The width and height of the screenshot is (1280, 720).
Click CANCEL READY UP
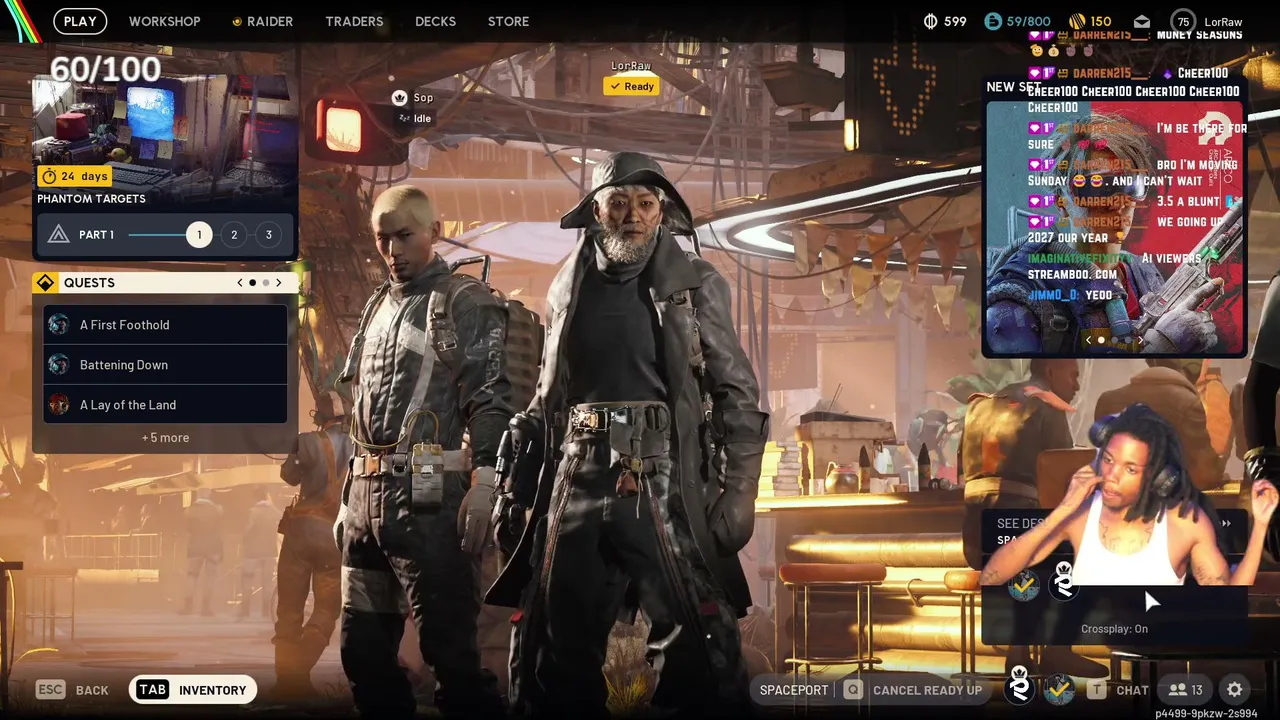pos(927,690)
